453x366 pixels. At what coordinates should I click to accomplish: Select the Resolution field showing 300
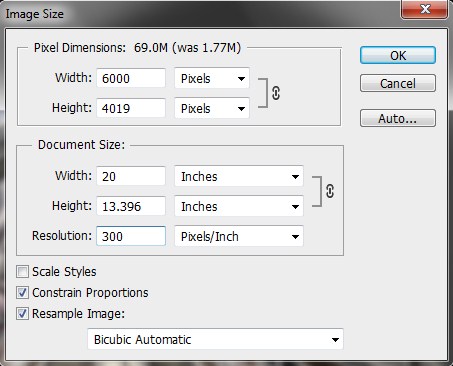(x=131, y=236)
